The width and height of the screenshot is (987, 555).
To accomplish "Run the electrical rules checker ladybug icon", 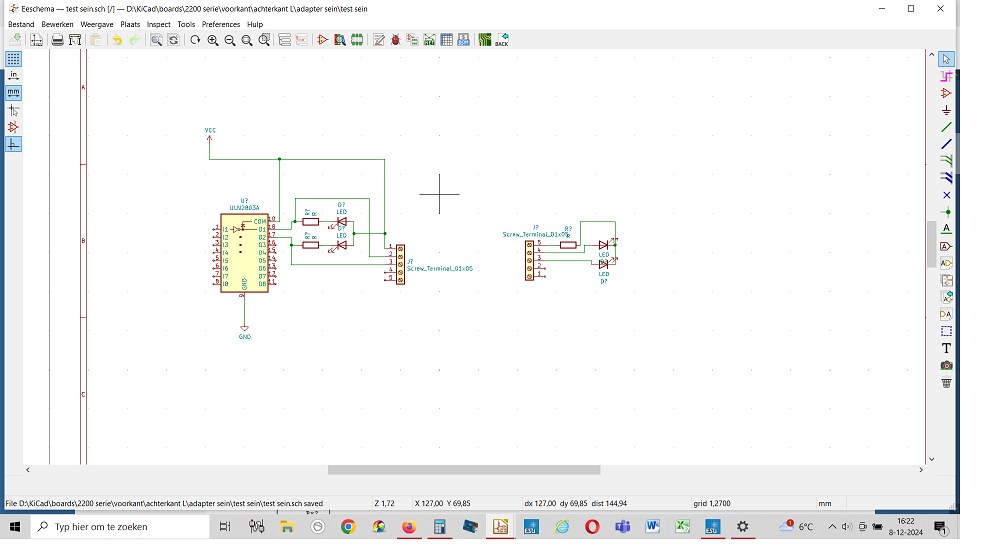I will coord(396,40).
